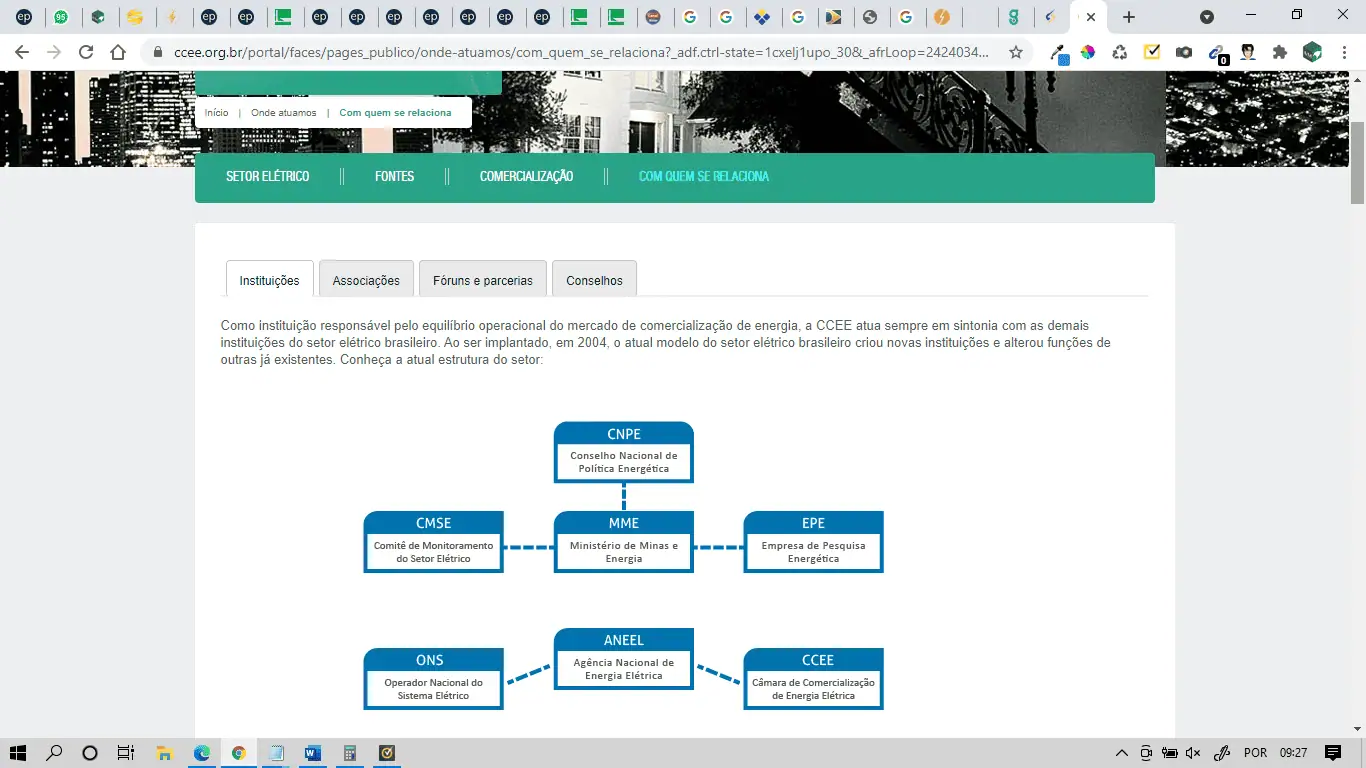Click the CCEE Câmara de Comercialização box
Screen dimensions: 1366x768
pos(814,679)
